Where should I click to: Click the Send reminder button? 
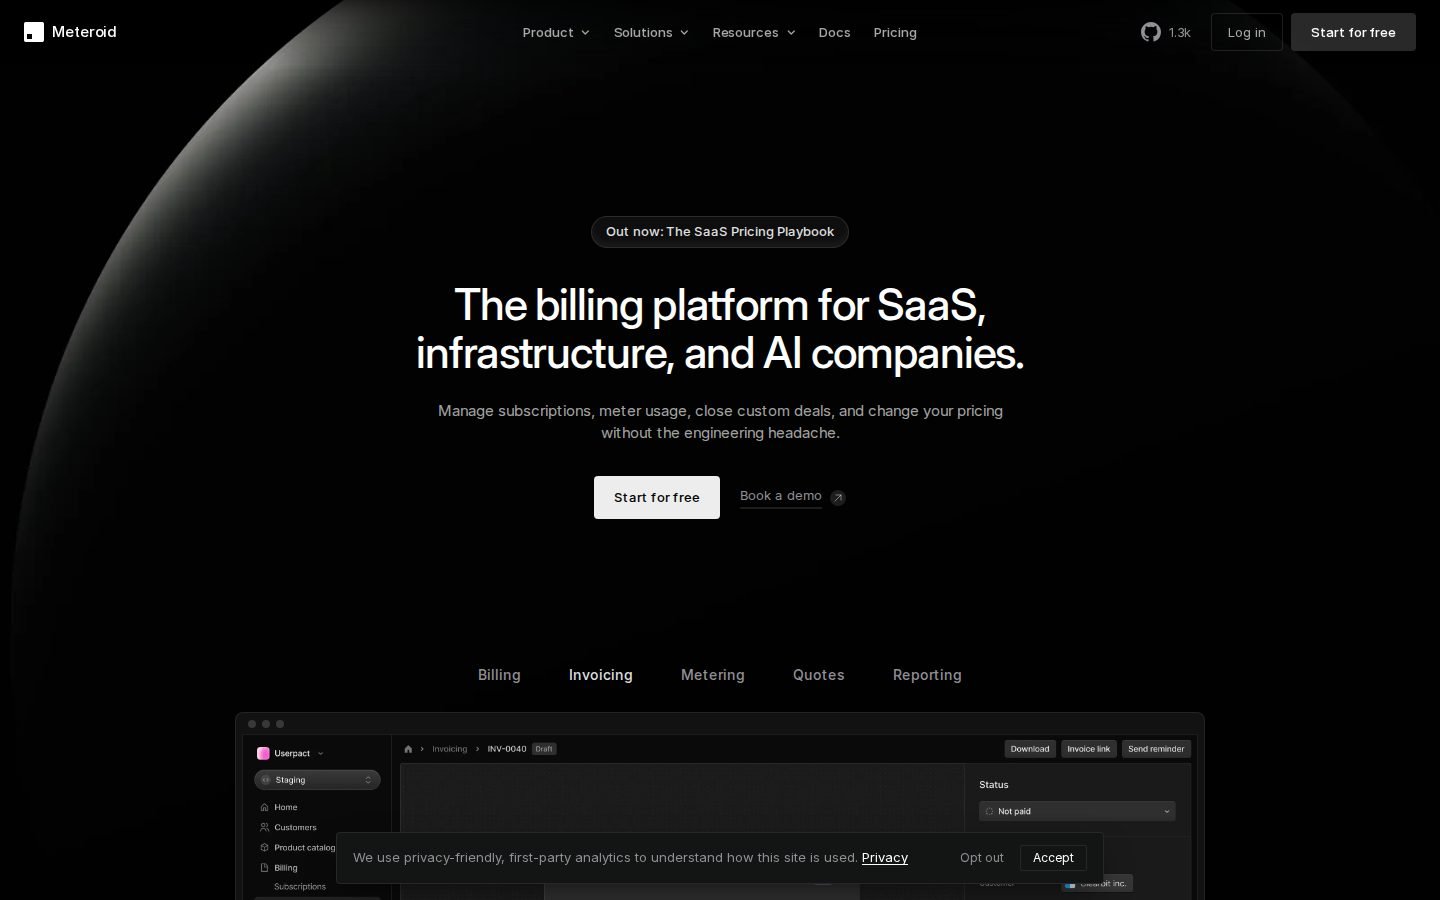[1156, 749]
